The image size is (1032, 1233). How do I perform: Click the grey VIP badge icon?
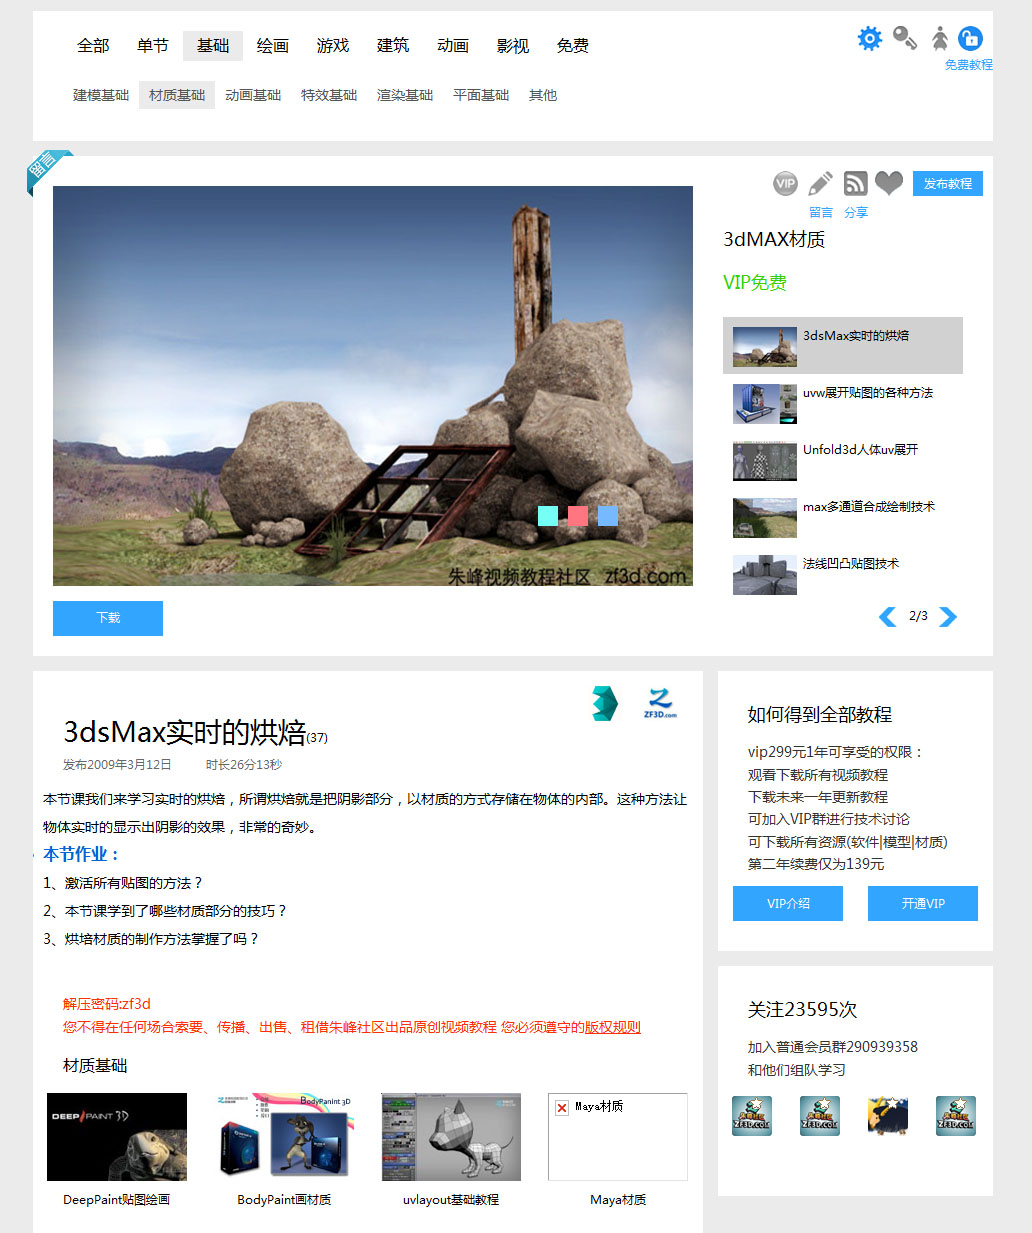[786, 183]
